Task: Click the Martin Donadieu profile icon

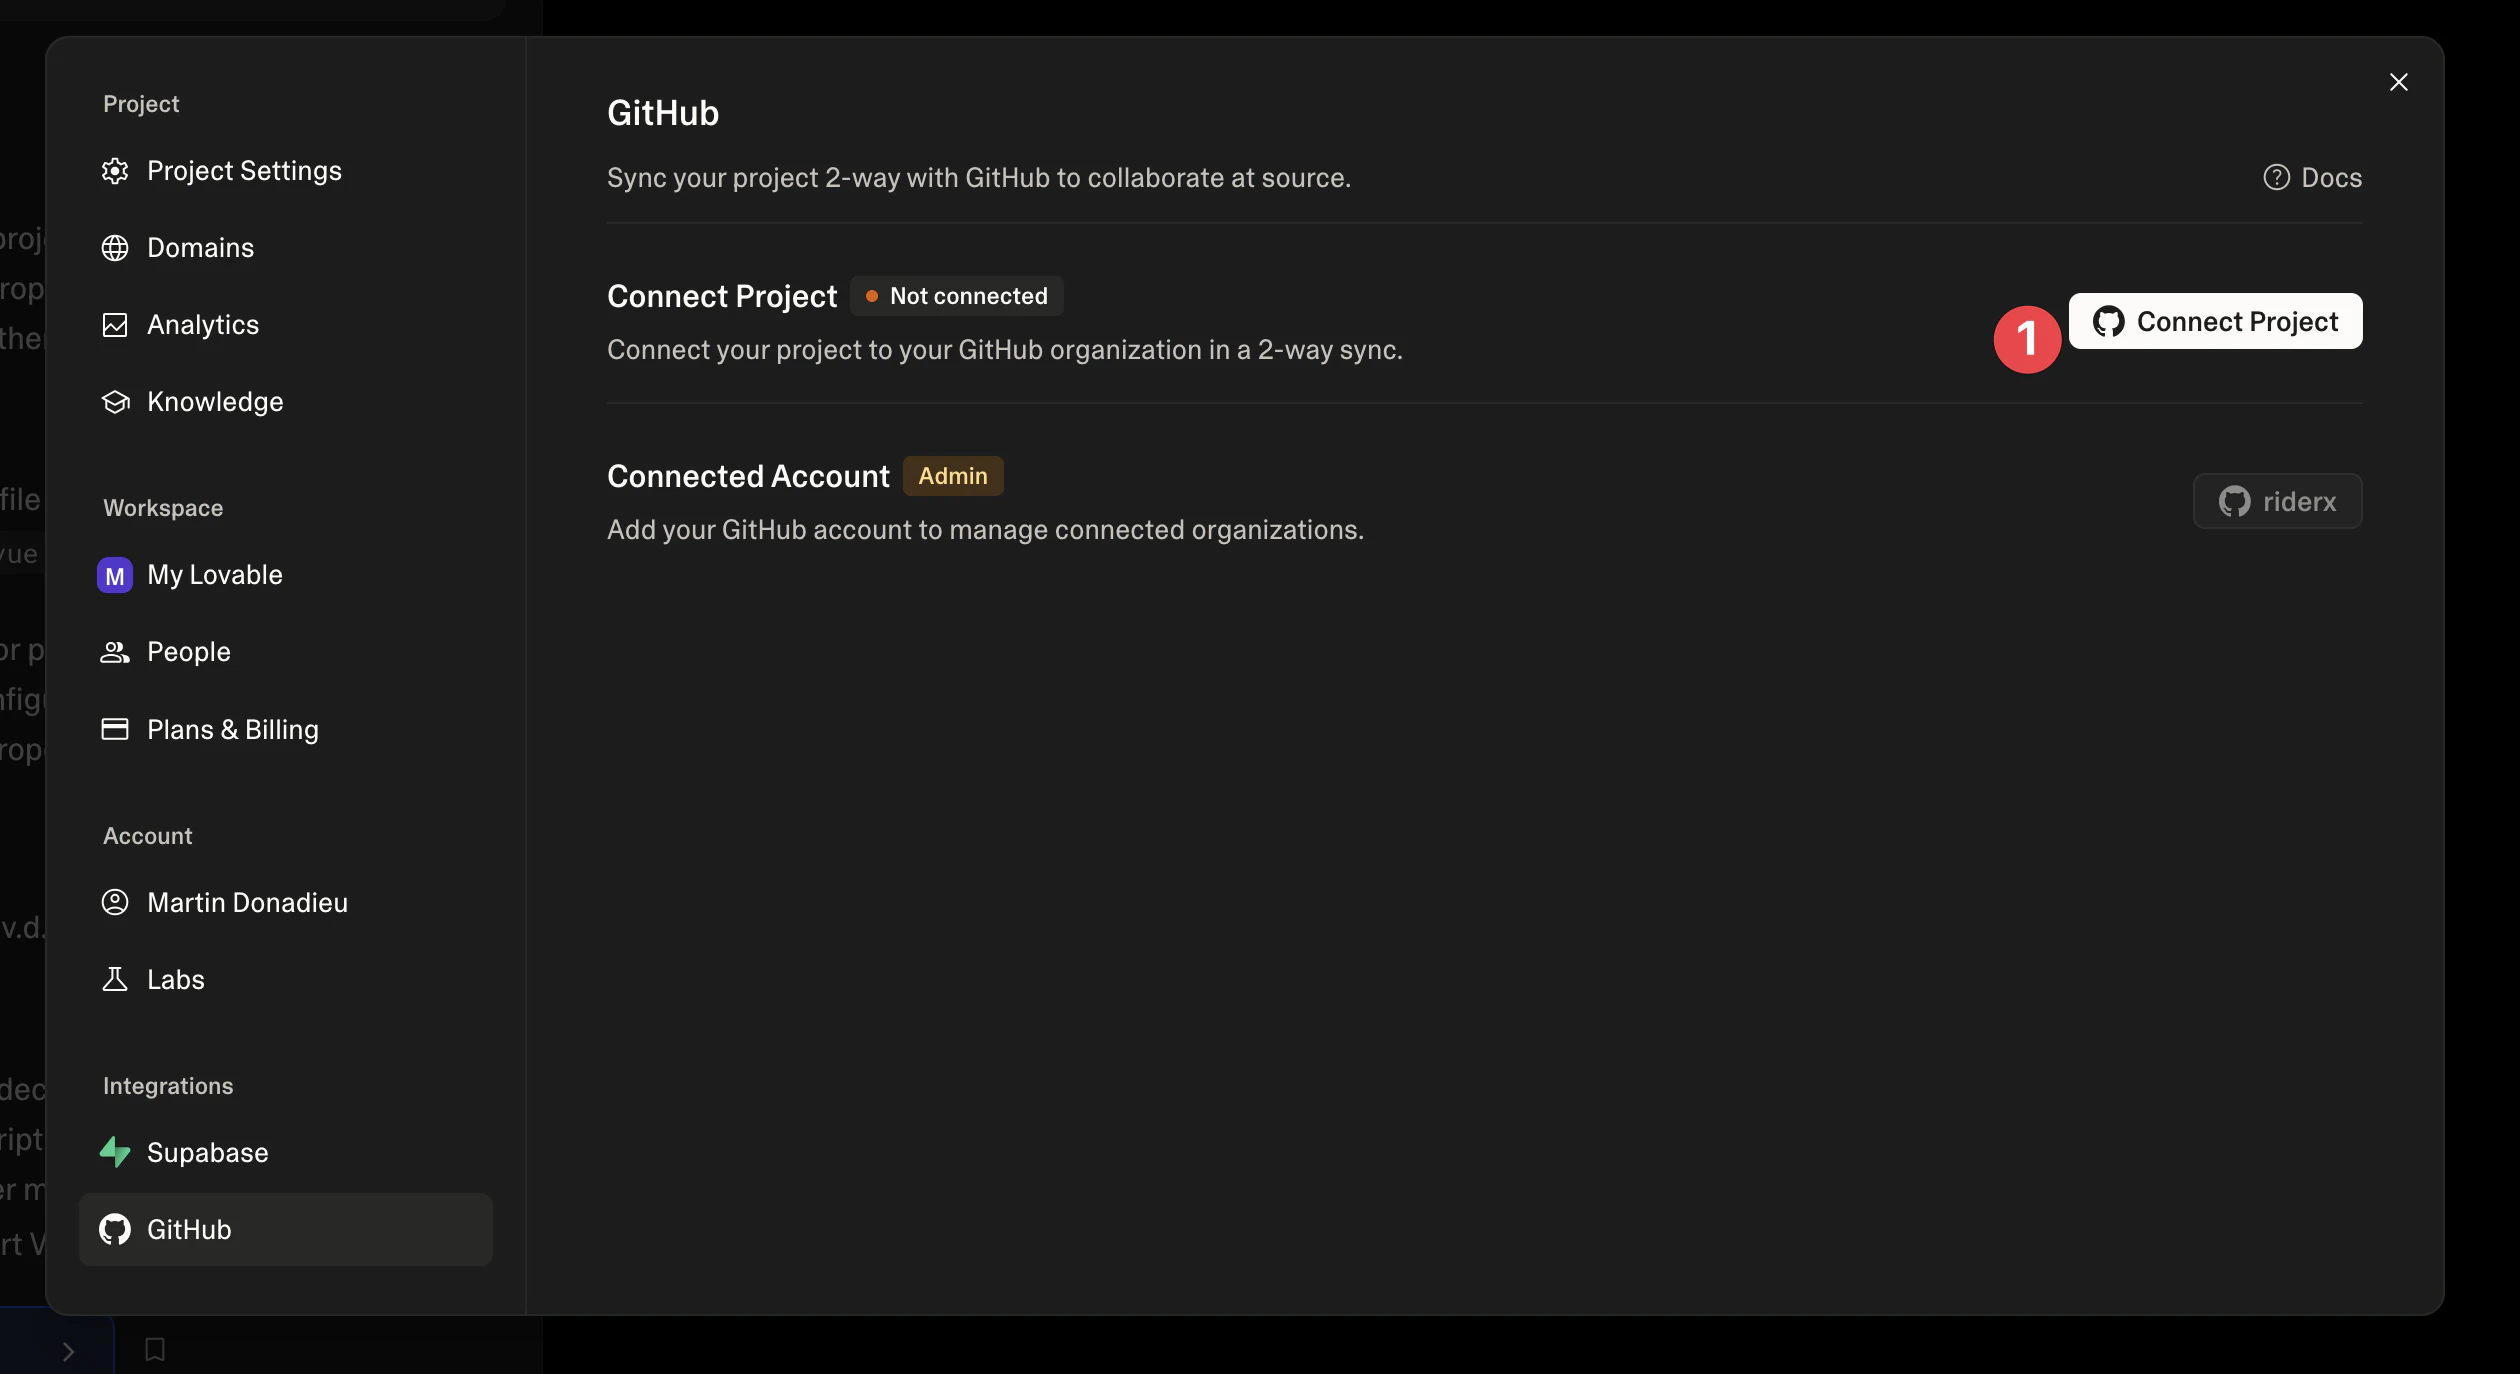Action: point(115,902)
